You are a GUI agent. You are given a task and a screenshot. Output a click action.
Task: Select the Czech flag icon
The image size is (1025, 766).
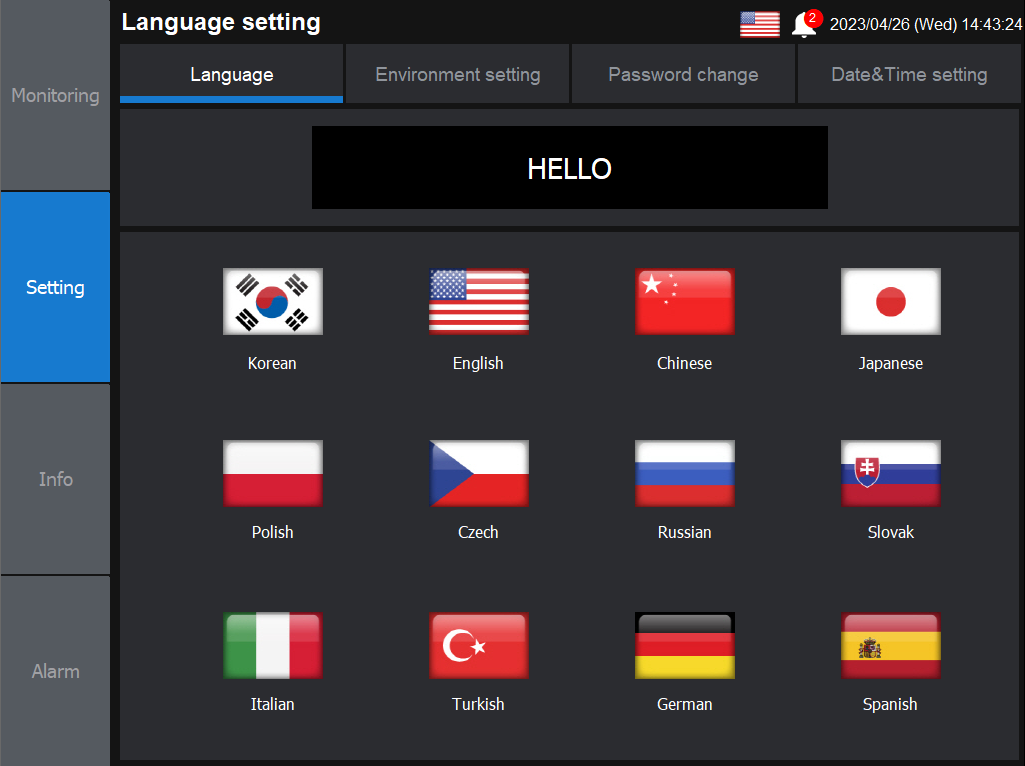[x=478, y=473]
